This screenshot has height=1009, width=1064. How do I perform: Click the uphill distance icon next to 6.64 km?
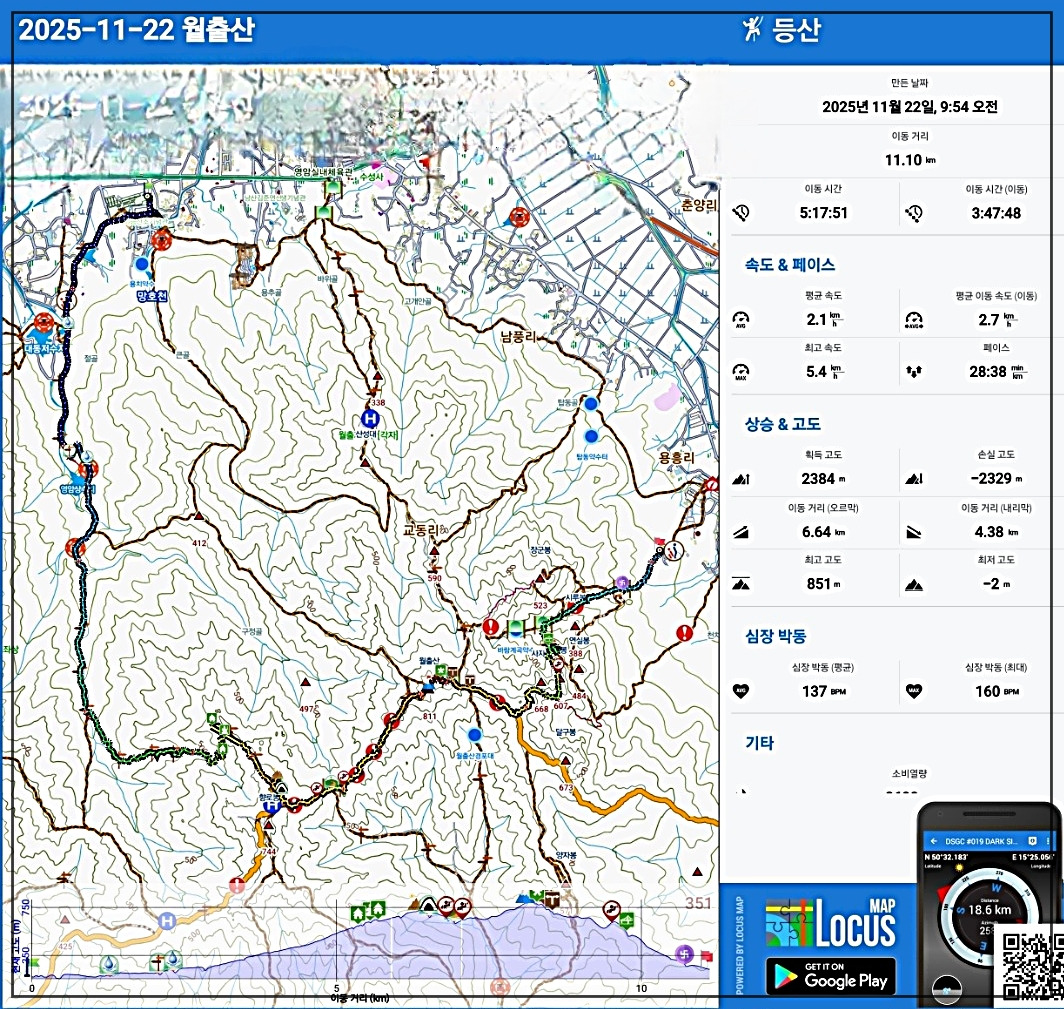pyautogui.click(x=741, y=531)
